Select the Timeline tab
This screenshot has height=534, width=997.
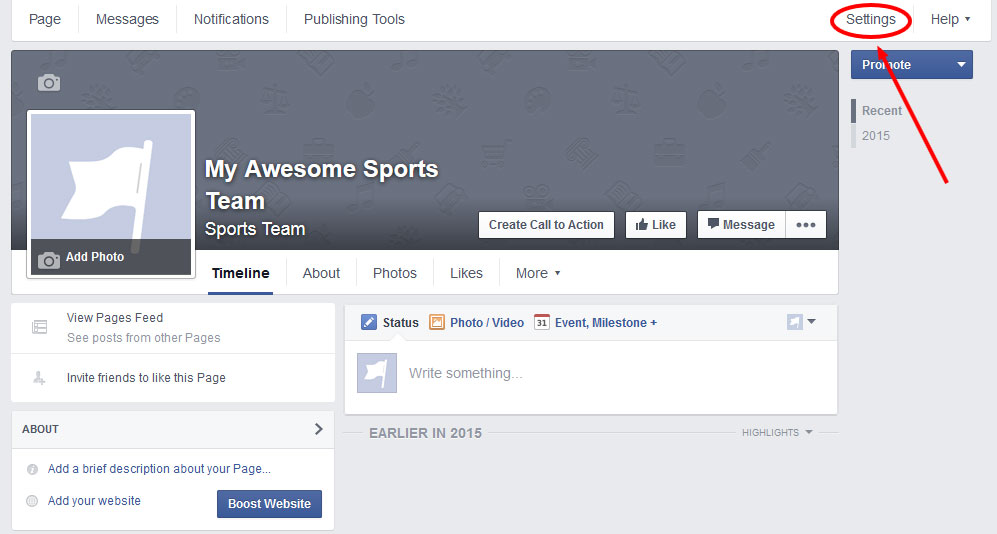point(240,273)
